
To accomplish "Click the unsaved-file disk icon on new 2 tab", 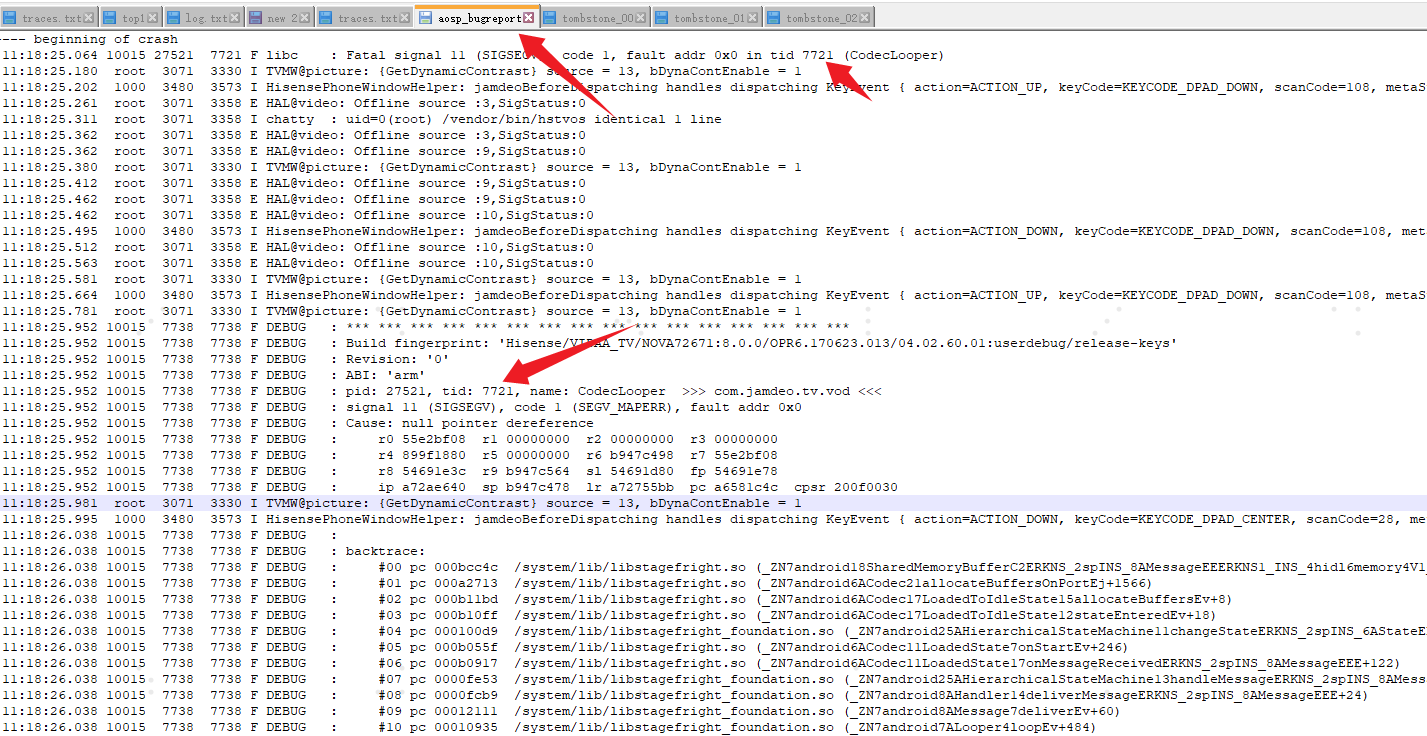I will (257, 16).
